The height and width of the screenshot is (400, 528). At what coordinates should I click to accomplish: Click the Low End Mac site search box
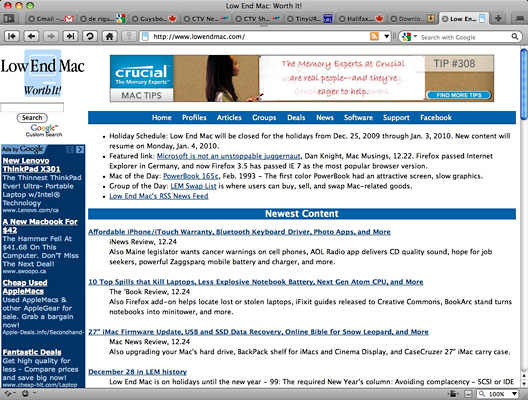click(32, 107)
